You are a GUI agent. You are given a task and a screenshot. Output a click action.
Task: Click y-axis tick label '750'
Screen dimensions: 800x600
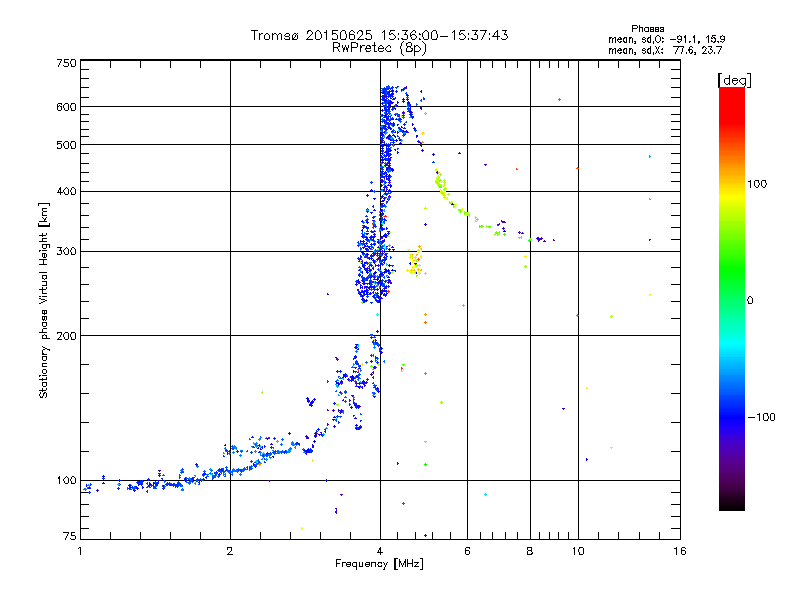(66, 63)
